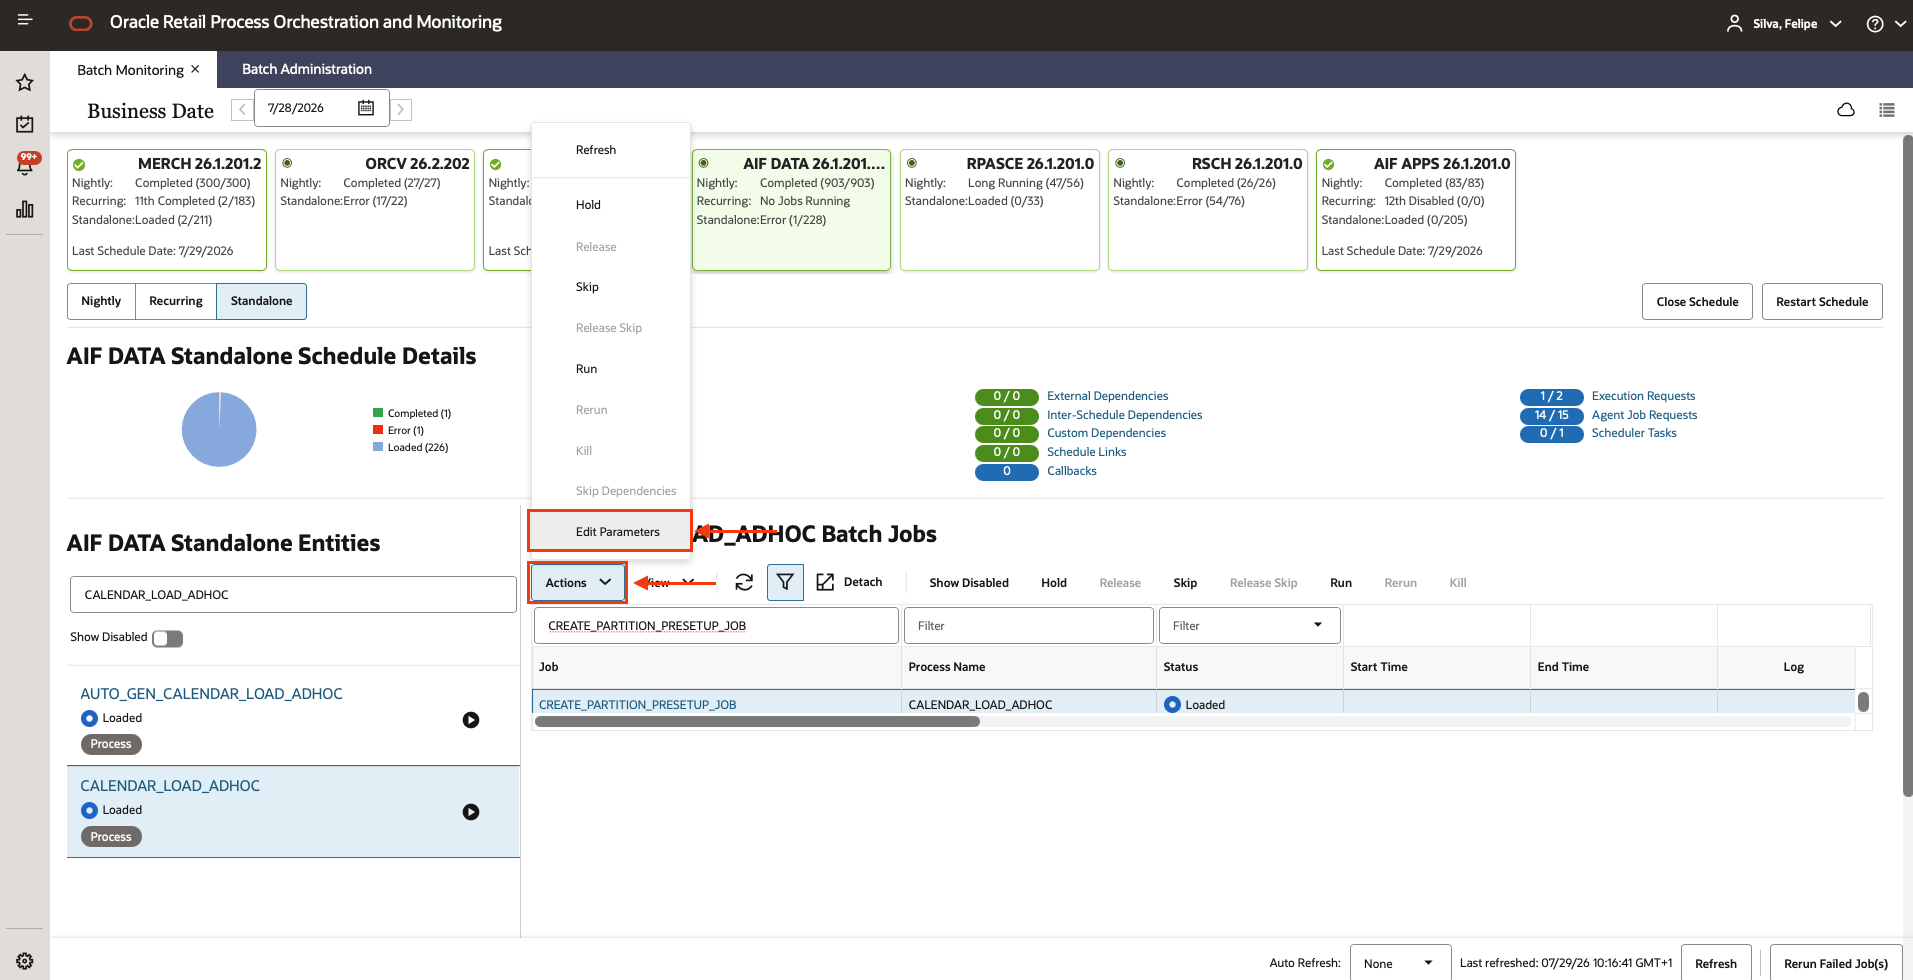The width and height of the screenshot is (1913, 980).
Task: Open the Auto Refresh dropdown set to None
Action: pos(1400,963)
